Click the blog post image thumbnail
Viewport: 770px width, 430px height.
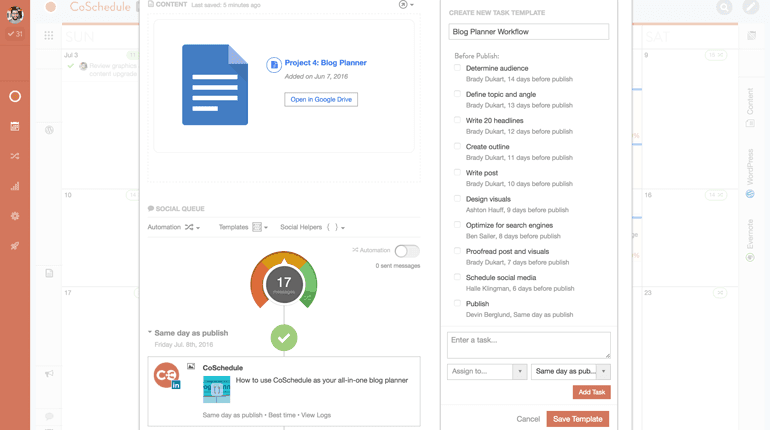click(217, 389)
